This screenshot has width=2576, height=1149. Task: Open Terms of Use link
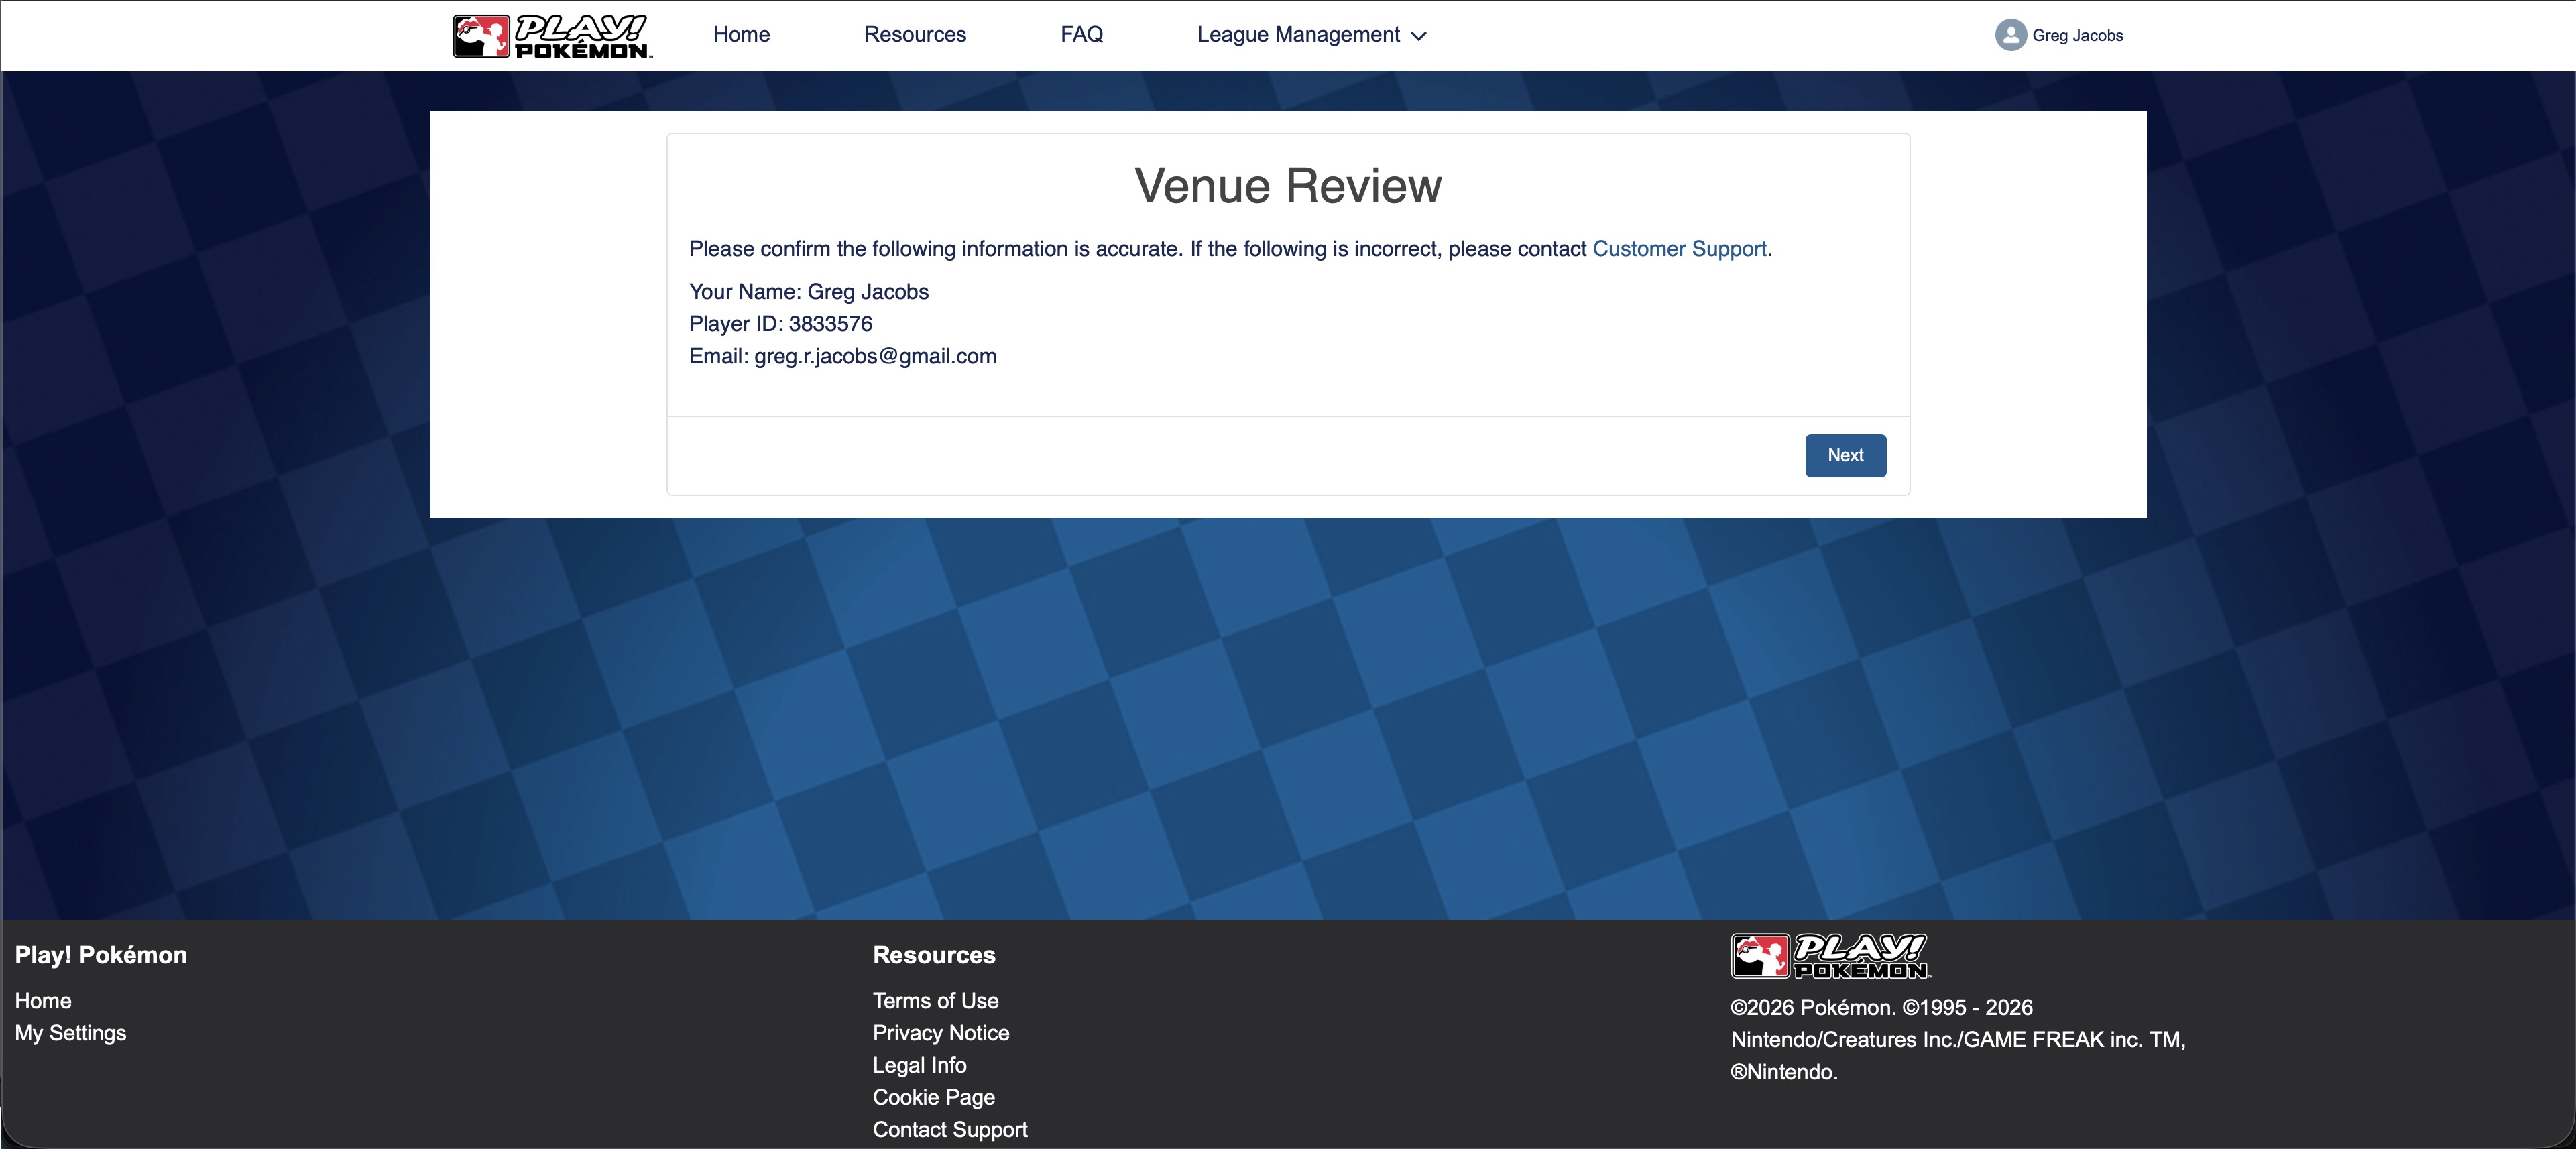click(935, 1001)
